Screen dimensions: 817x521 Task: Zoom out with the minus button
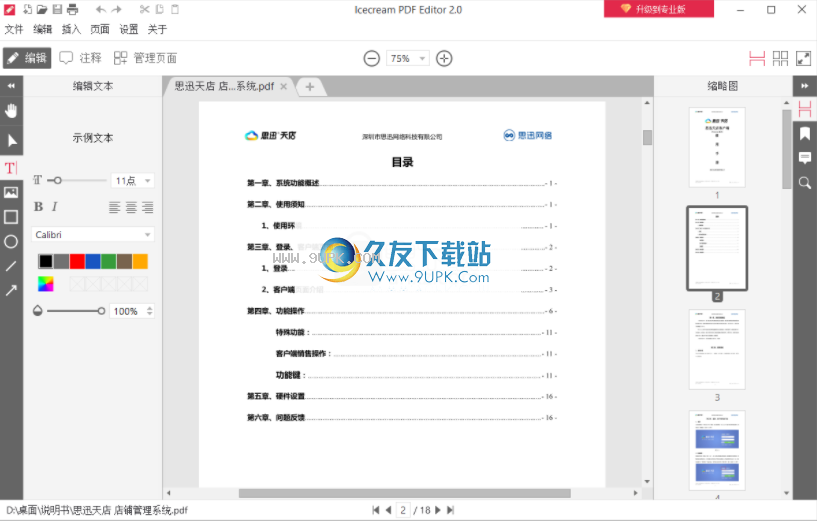pyautogui.click(x=372, y=58)
